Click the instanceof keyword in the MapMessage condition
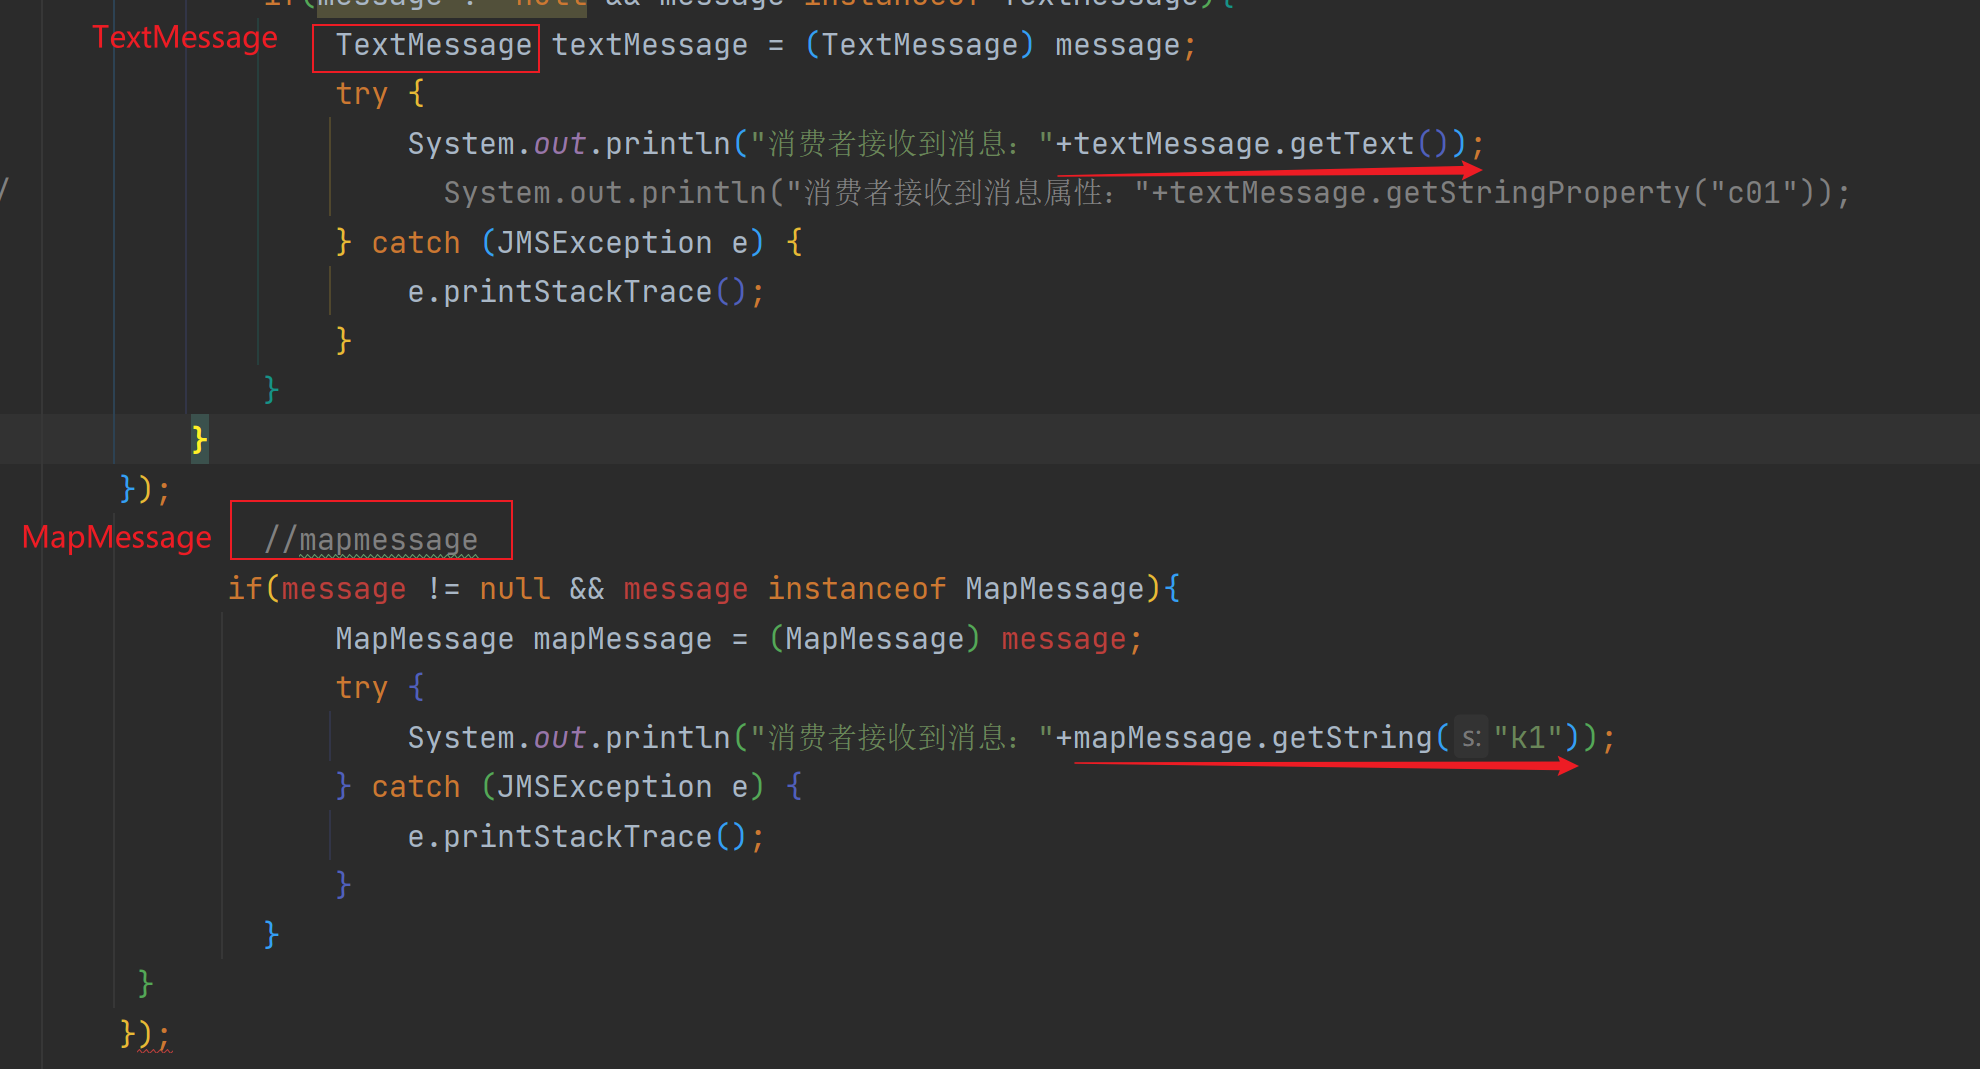Viewport: 1980px width, 1069px height. pyautogui.click(x=856, y=589)
